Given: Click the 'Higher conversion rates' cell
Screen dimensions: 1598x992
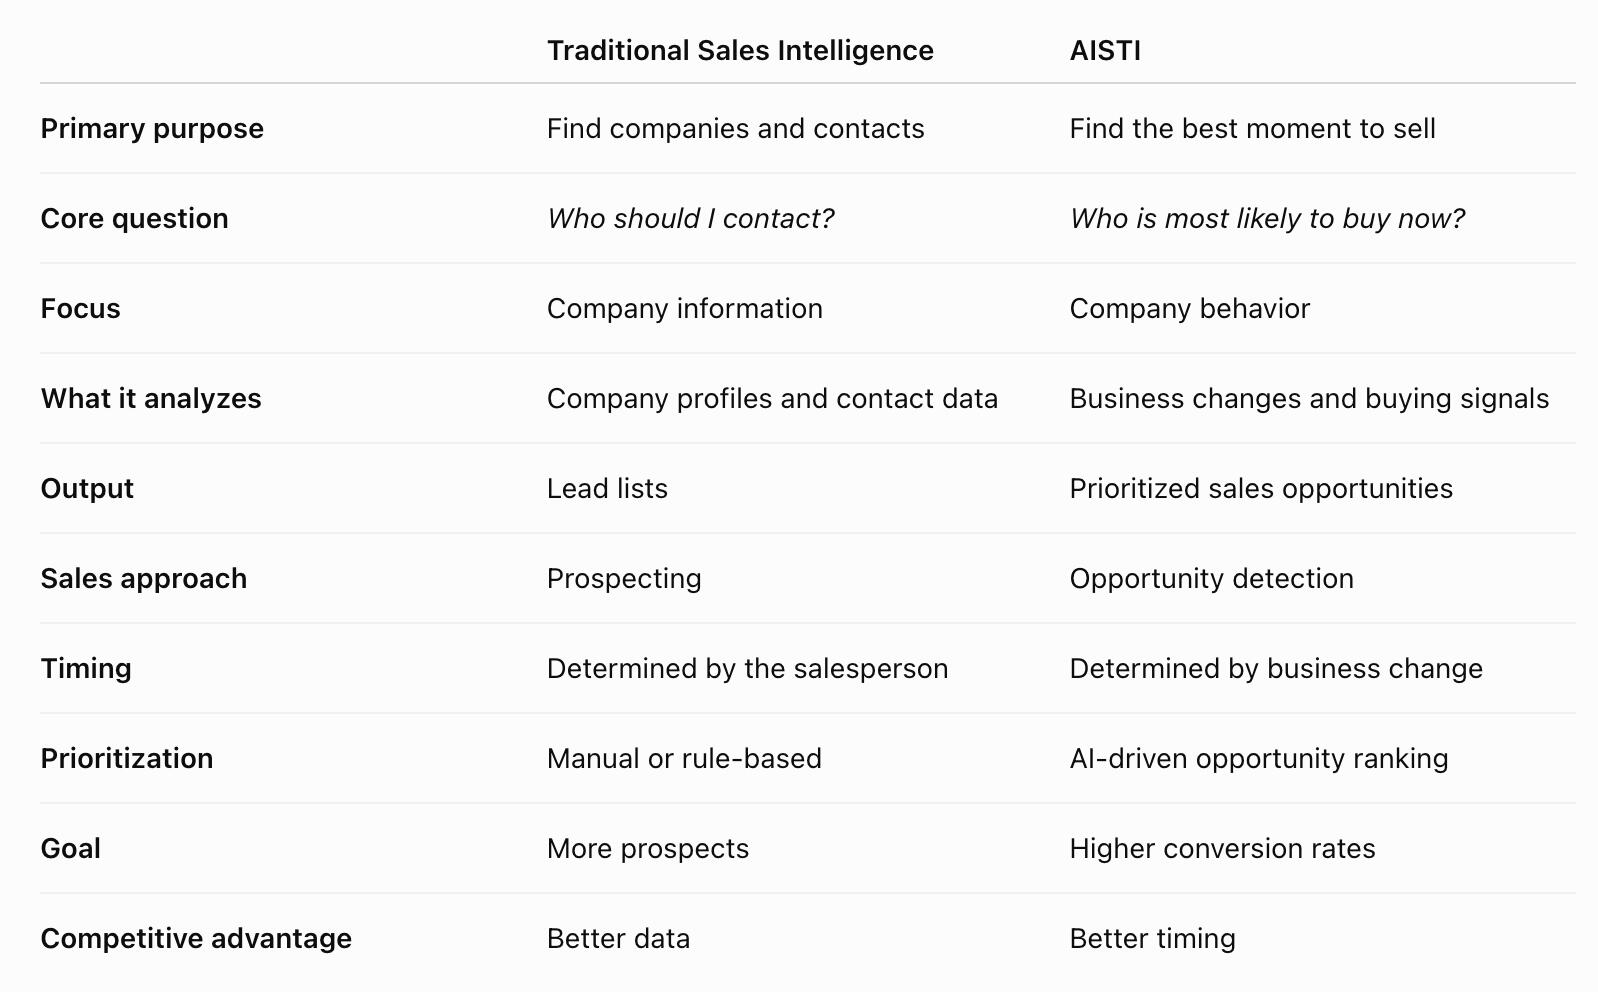Looking at the screenshot, I should [1222, 849].
